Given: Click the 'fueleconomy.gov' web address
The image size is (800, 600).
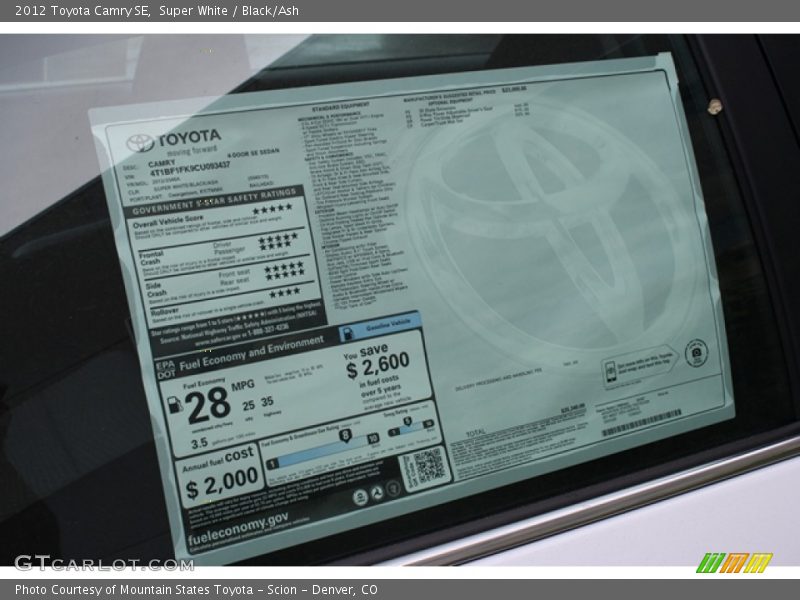Looking at the screenshot, I should coord(238,530).
